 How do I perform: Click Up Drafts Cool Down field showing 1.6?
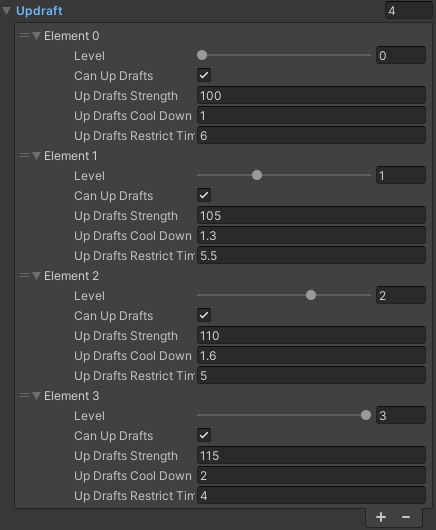(311, 355)
